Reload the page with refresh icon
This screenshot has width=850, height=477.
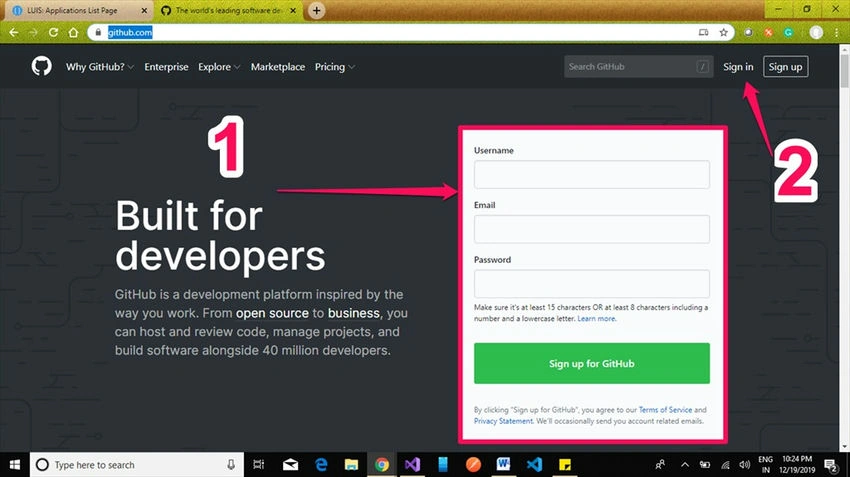tap(53, 33)
